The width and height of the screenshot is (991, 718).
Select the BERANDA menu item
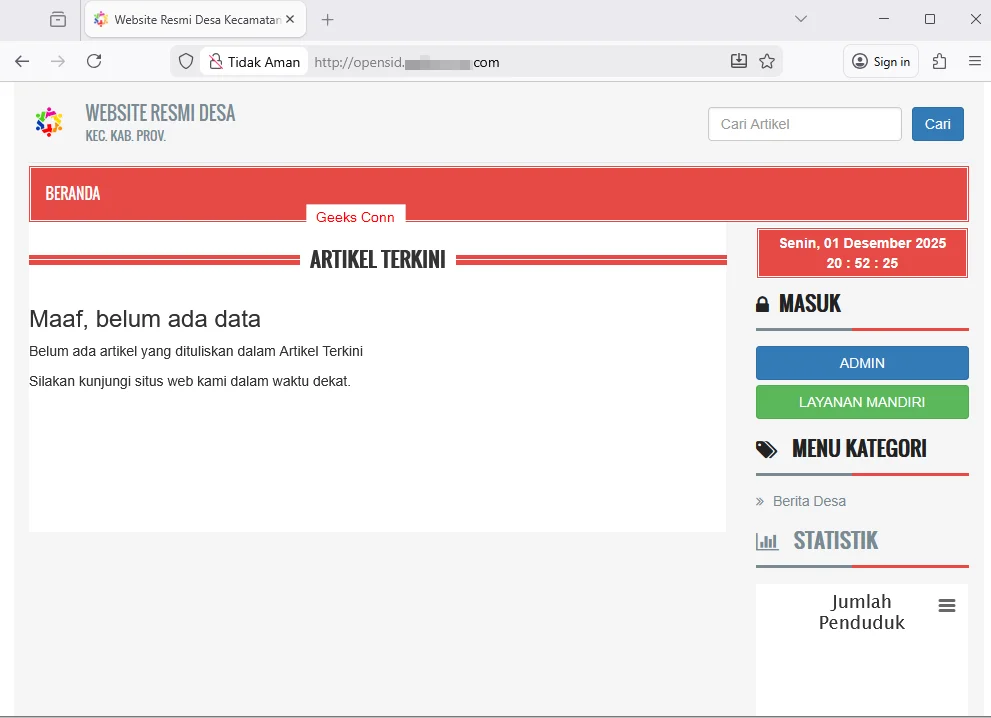point(72,193)
